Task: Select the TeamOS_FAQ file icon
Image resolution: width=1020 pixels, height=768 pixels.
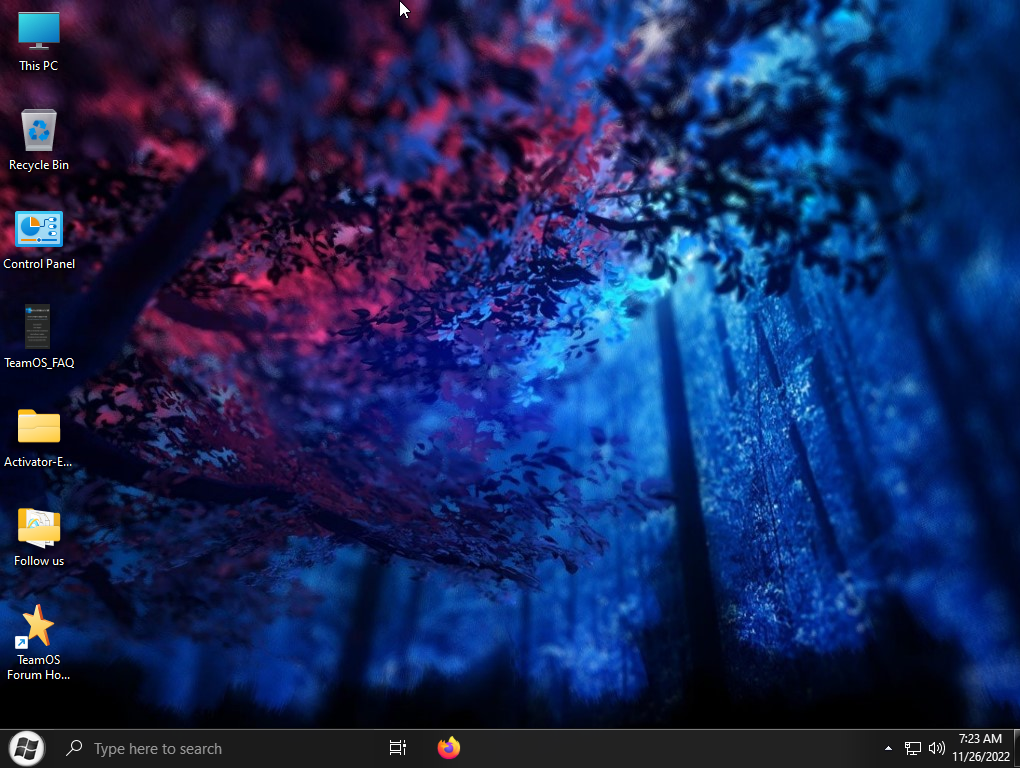Action: [x=38, y=327]
